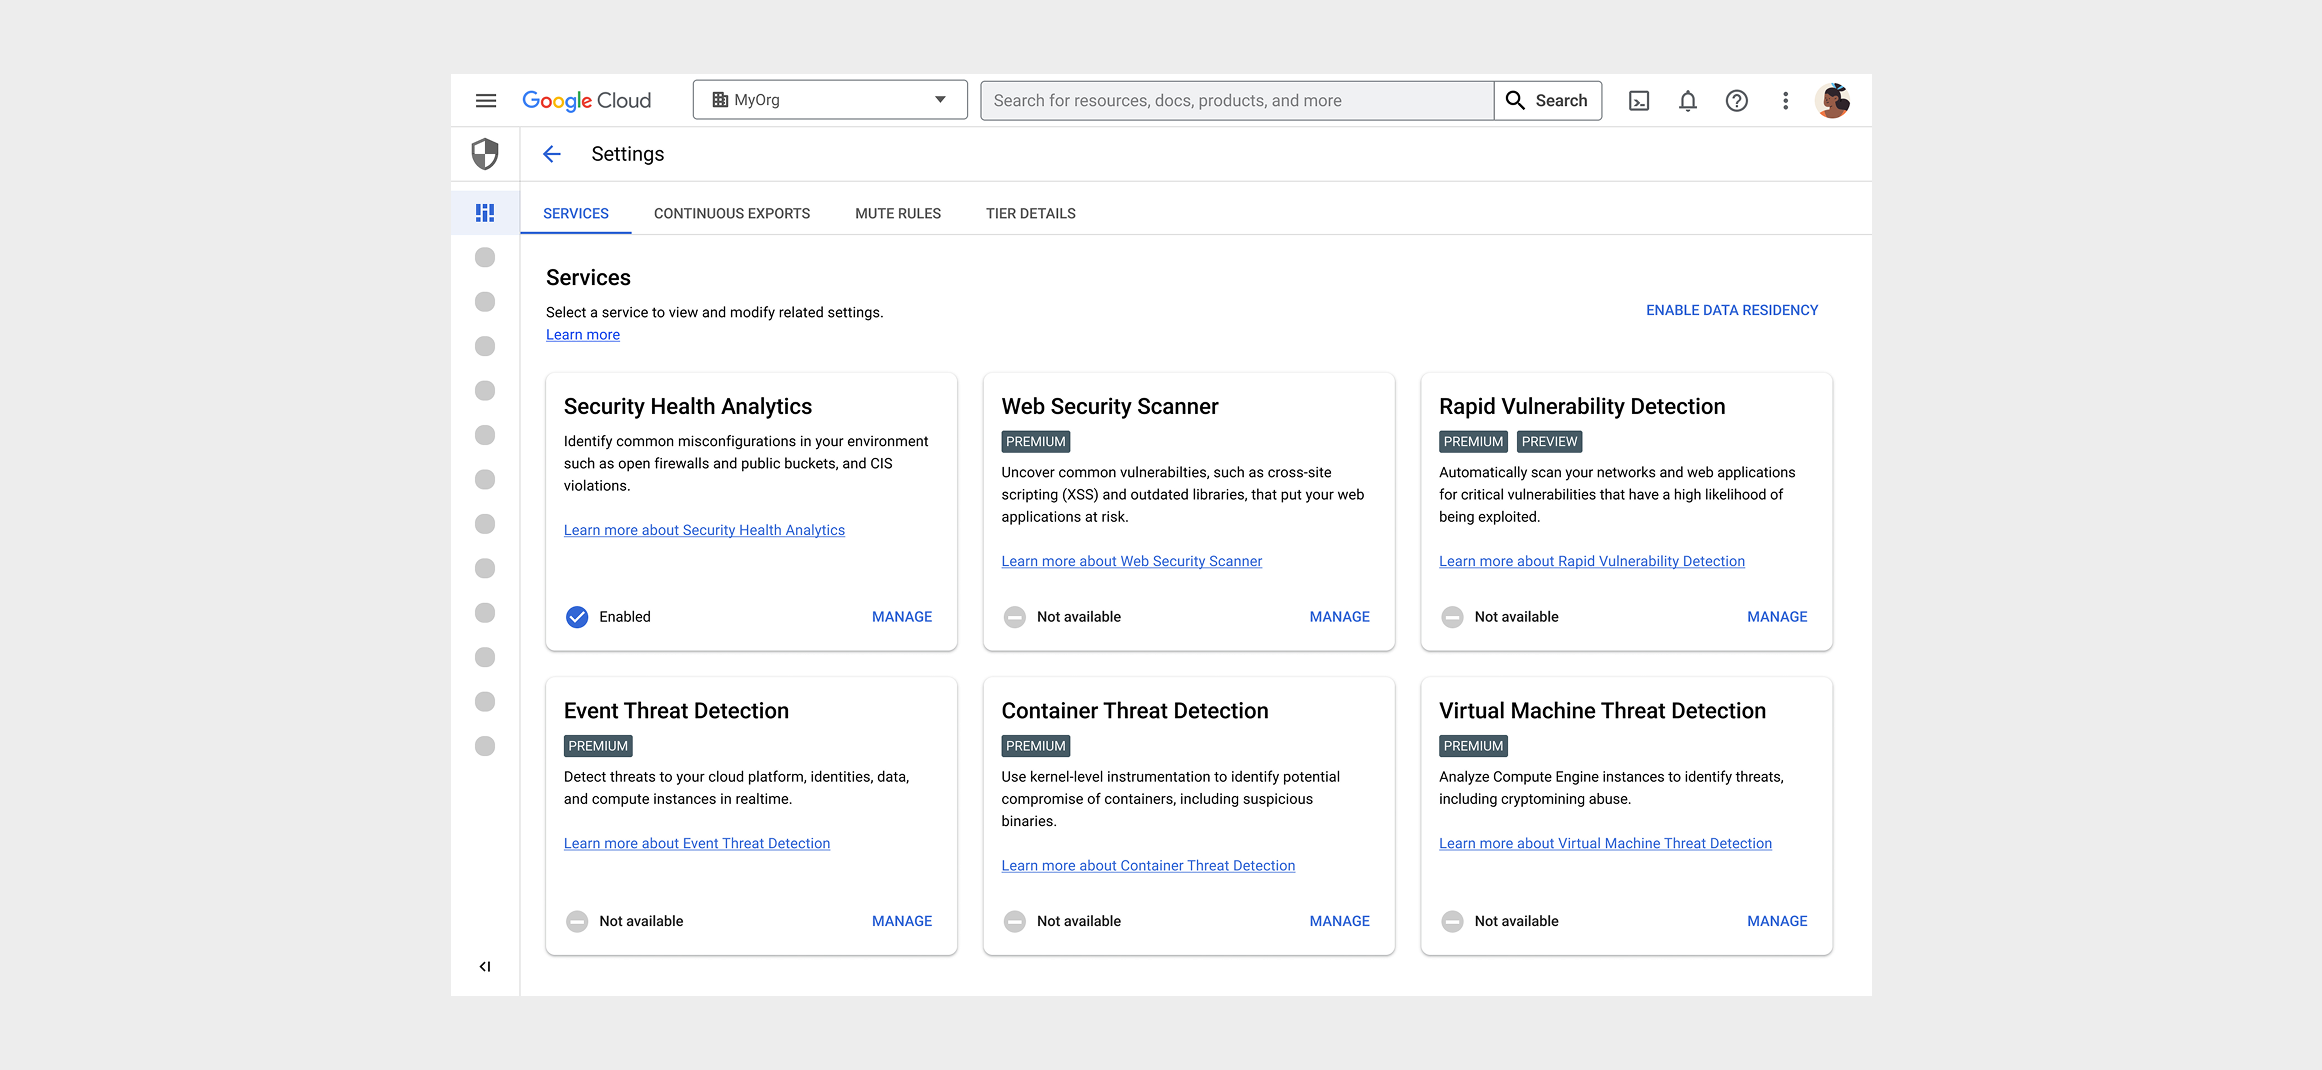Click the Enabled checkmark icon
The image size is (2322, 1070).
(577, 617)
